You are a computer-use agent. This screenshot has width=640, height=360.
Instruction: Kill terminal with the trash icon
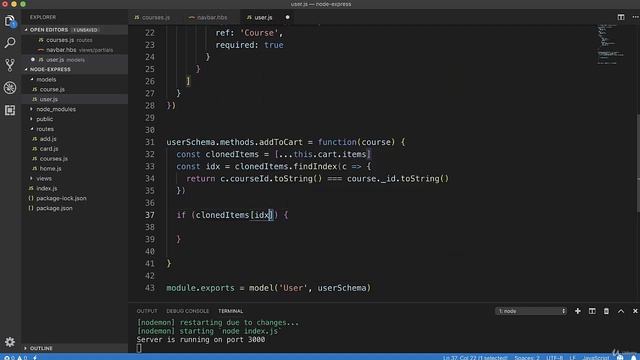pos(606,311)
